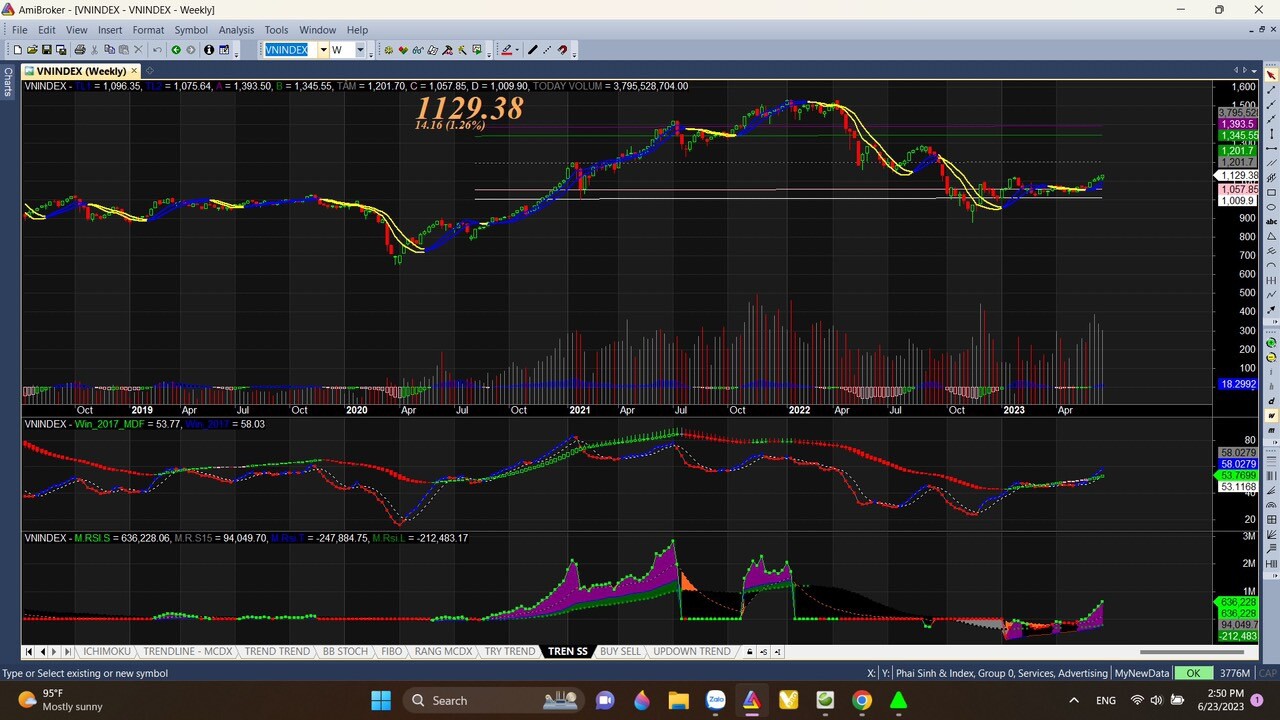Click MyNewData in the status bar
Viewport: 1280px width, 720px height.
(x=1141, y=673)
